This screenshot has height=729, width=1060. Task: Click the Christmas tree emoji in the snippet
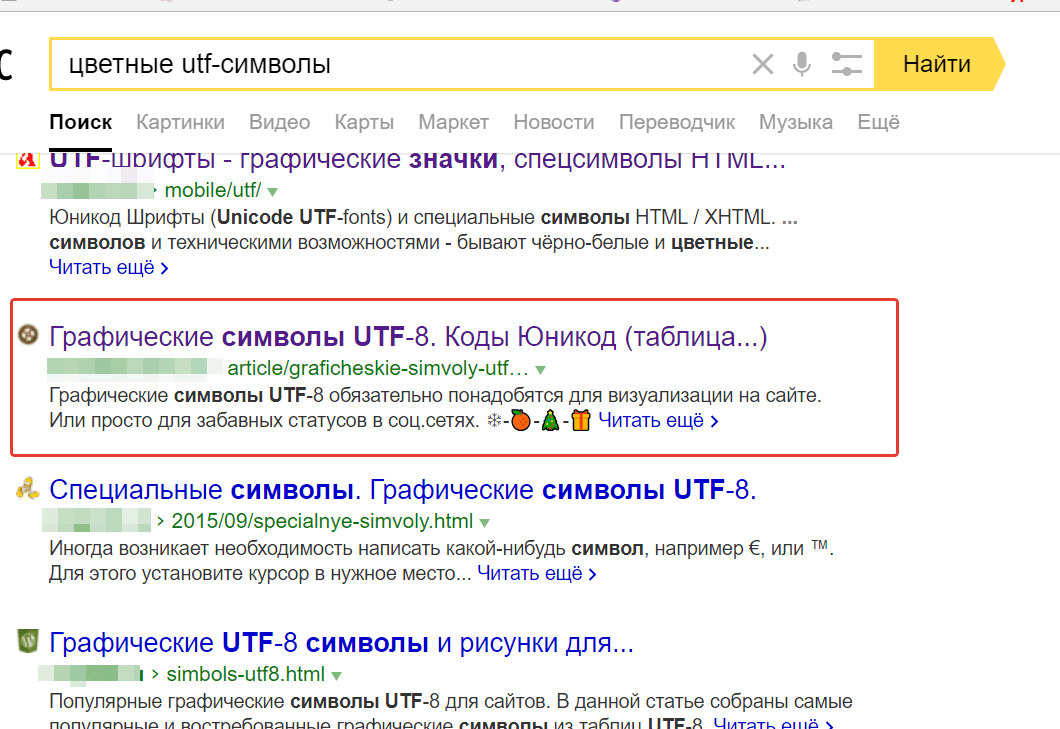click(x=550, y=421)
